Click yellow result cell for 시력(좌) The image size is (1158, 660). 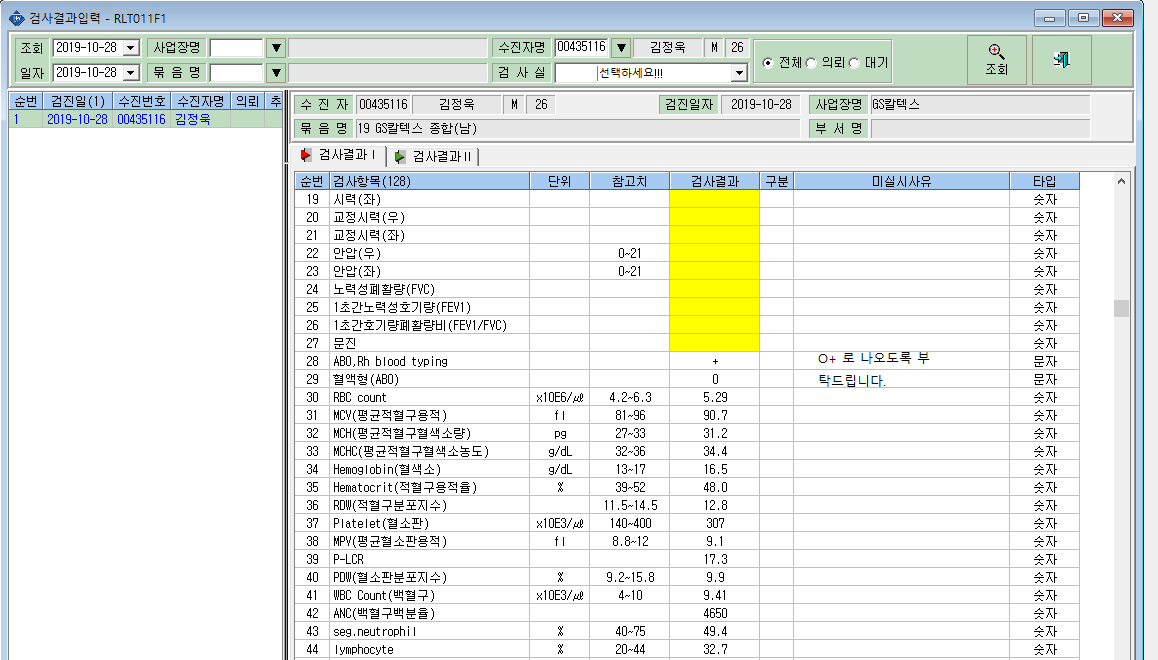pos(714,199)
